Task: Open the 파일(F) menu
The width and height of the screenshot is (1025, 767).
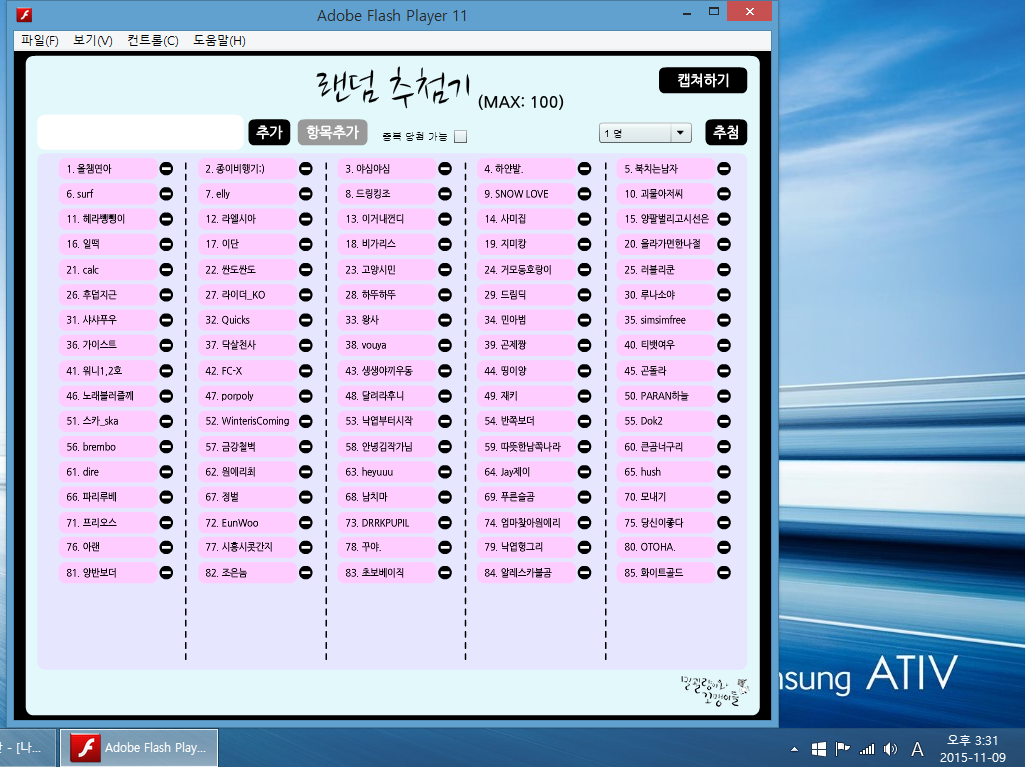Action: click(x=39, y=41)
